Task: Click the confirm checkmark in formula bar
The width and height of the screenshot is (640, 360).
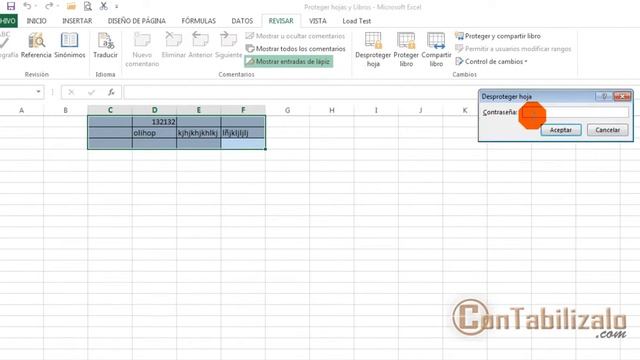Action: point(91,92)
